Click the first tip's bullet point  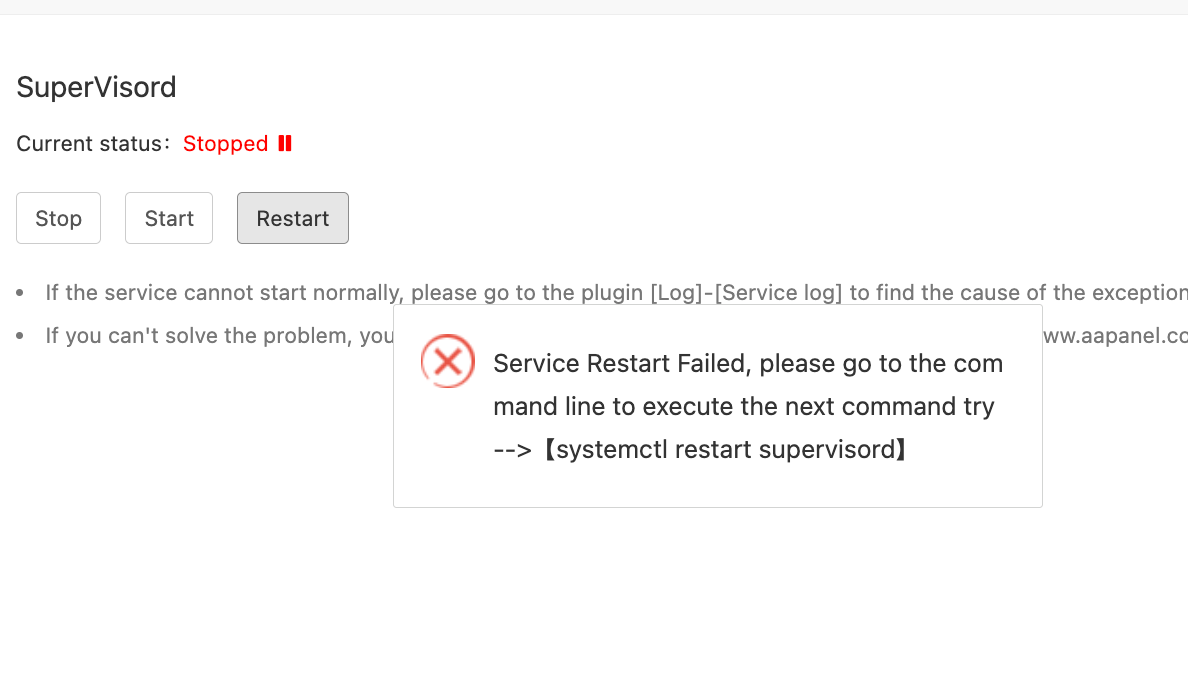pyautogui.click(x=20, y=294)
